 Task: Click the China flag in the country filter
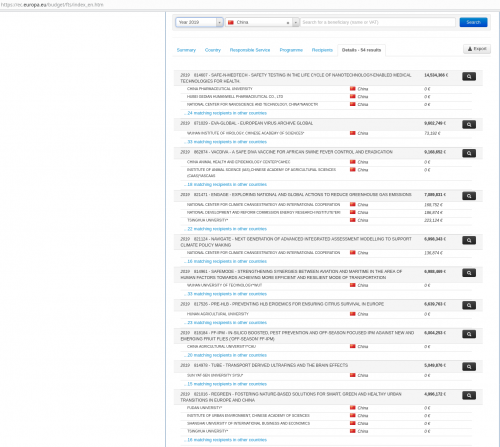[x=231, y=22]
